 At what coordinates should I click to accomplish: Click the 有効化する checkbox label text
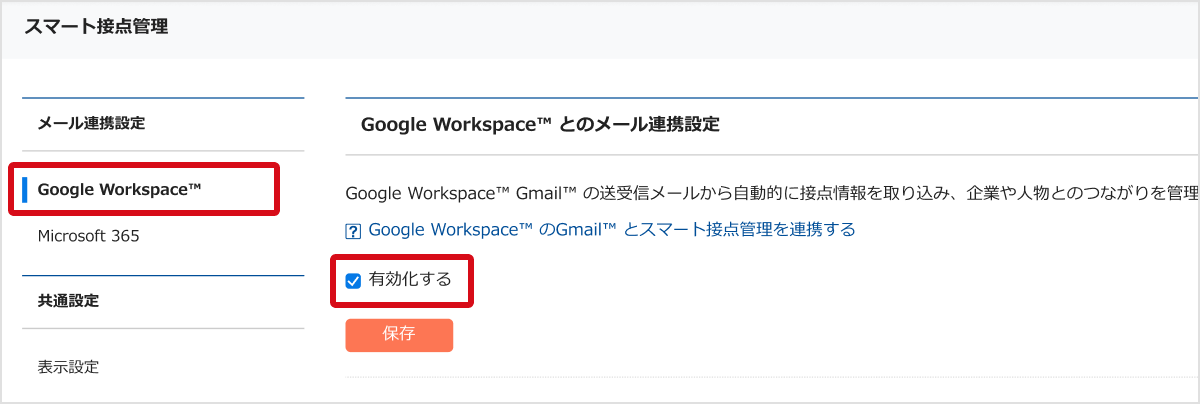click(410, 280)
